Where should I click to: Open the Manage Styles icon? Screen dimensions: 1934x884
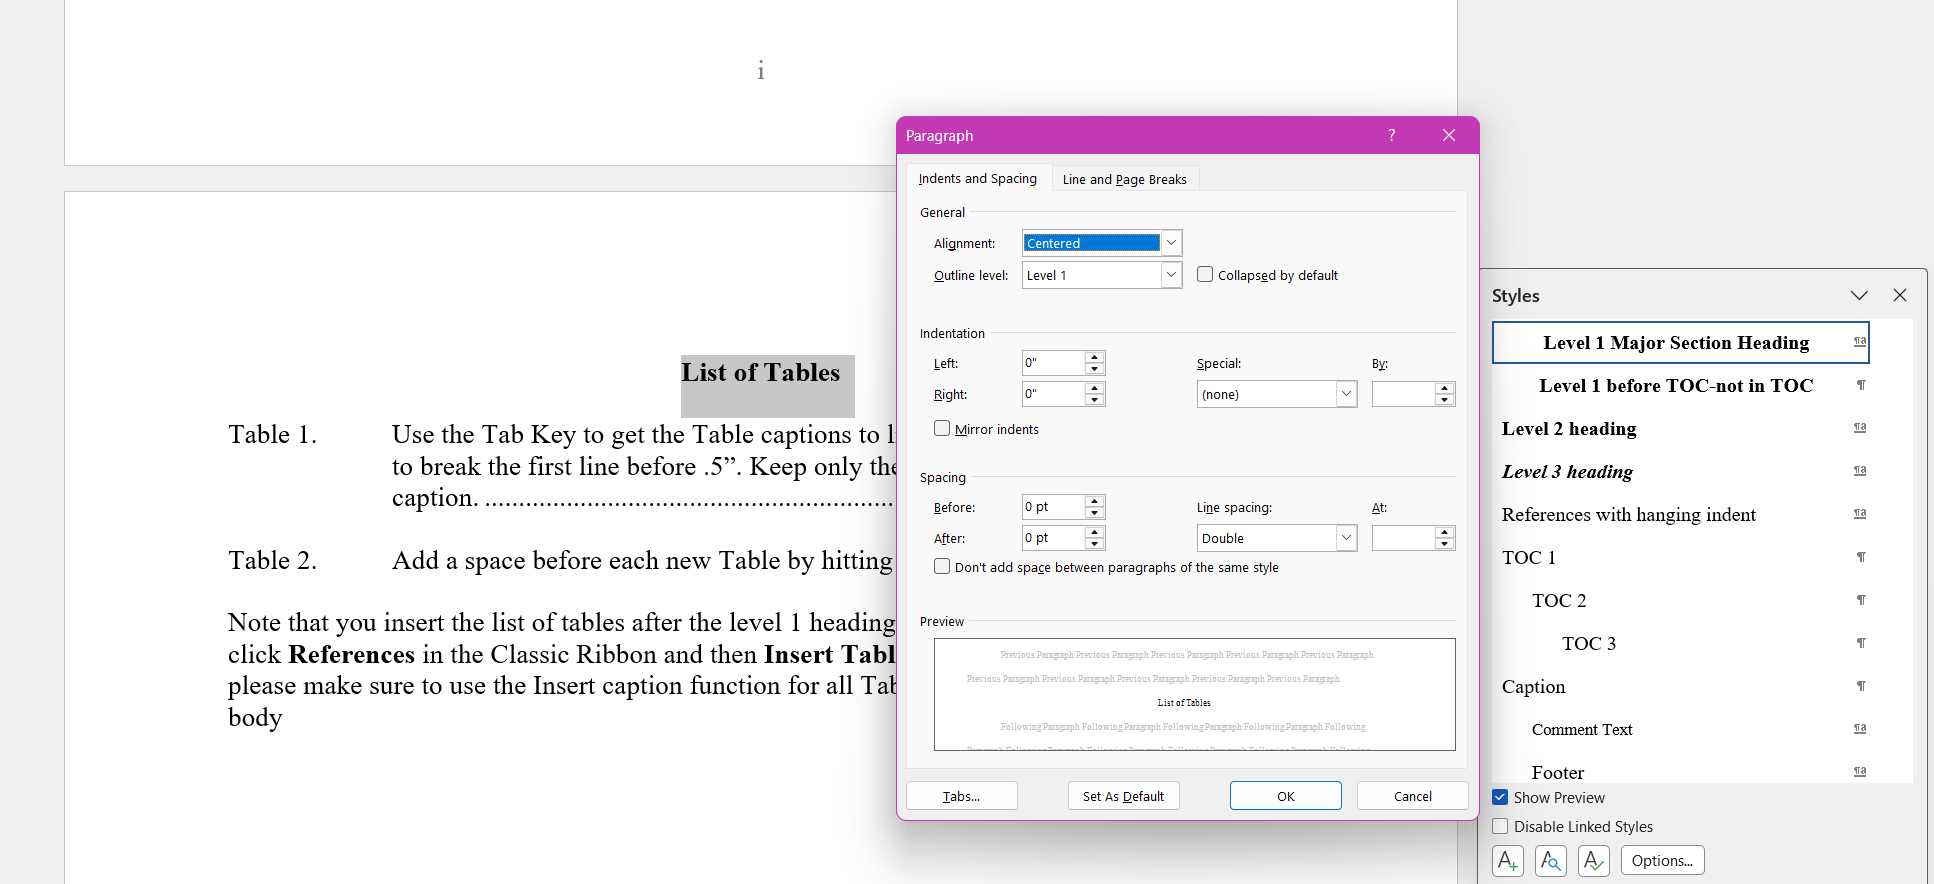[1594, 860]
